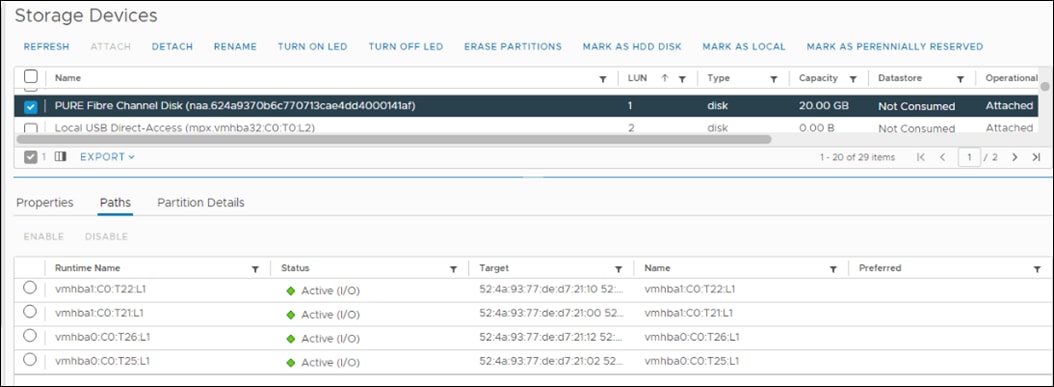Image resolution: width=1054 pixels, height=387 pixels.
Task: Click the vertical scrollbar of devices table
Action: pyautogui.click(x=1045, y=86)
